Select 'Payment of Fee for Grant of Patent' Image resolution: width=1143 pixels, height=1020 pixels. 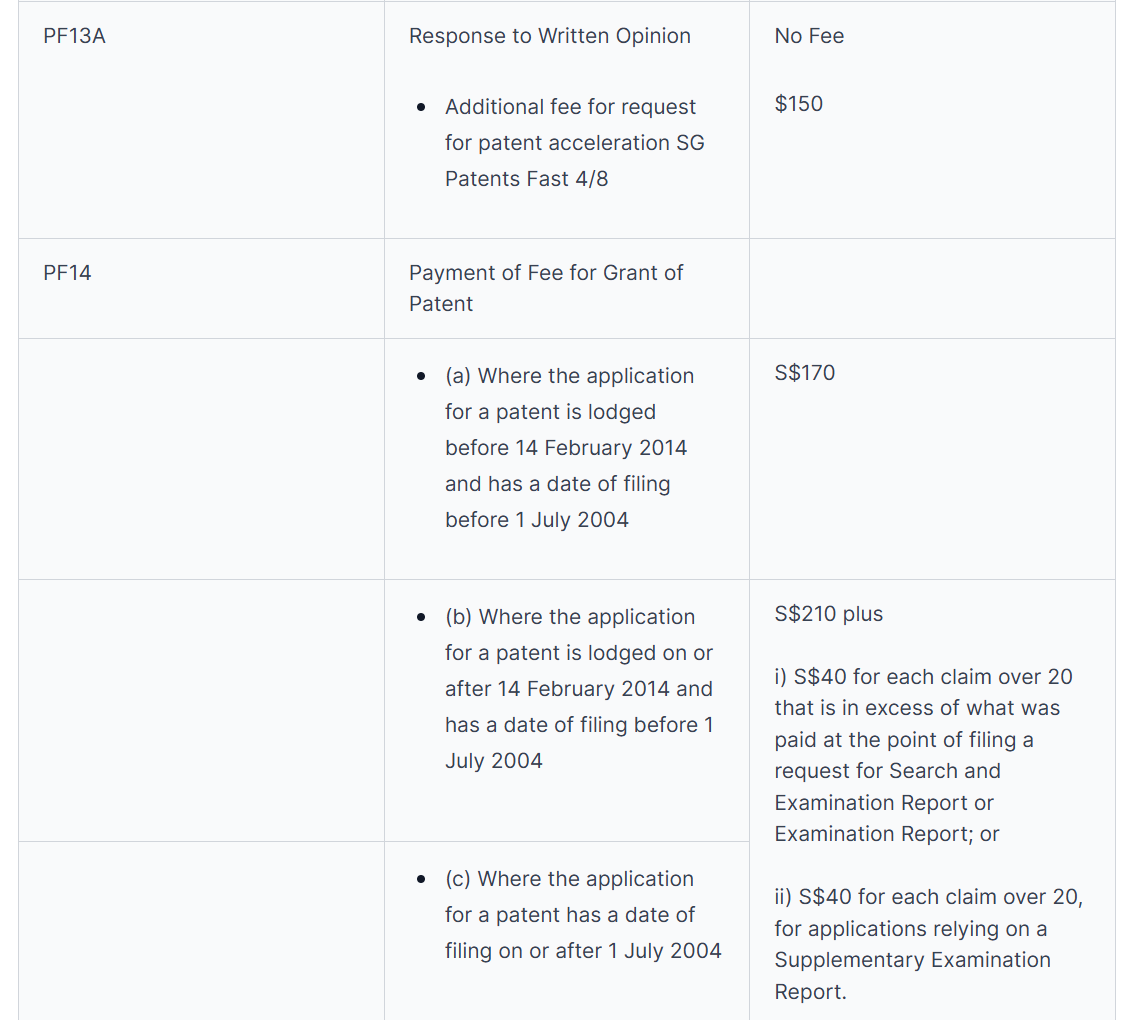(x=545, y=288)
